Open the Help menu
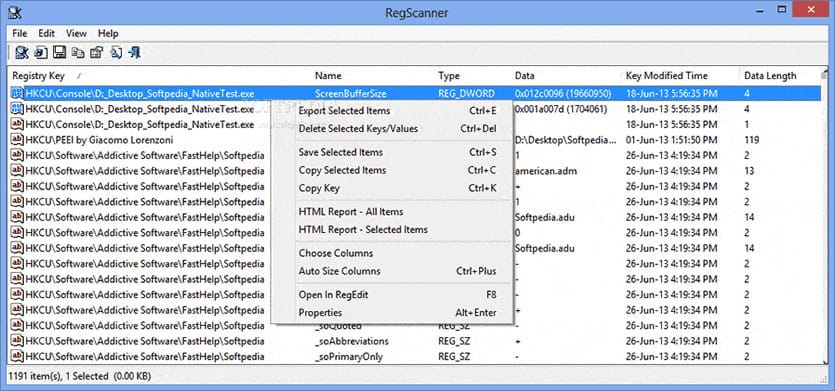The width and height of the screenshot is (835, 391). tap(108, 33)
